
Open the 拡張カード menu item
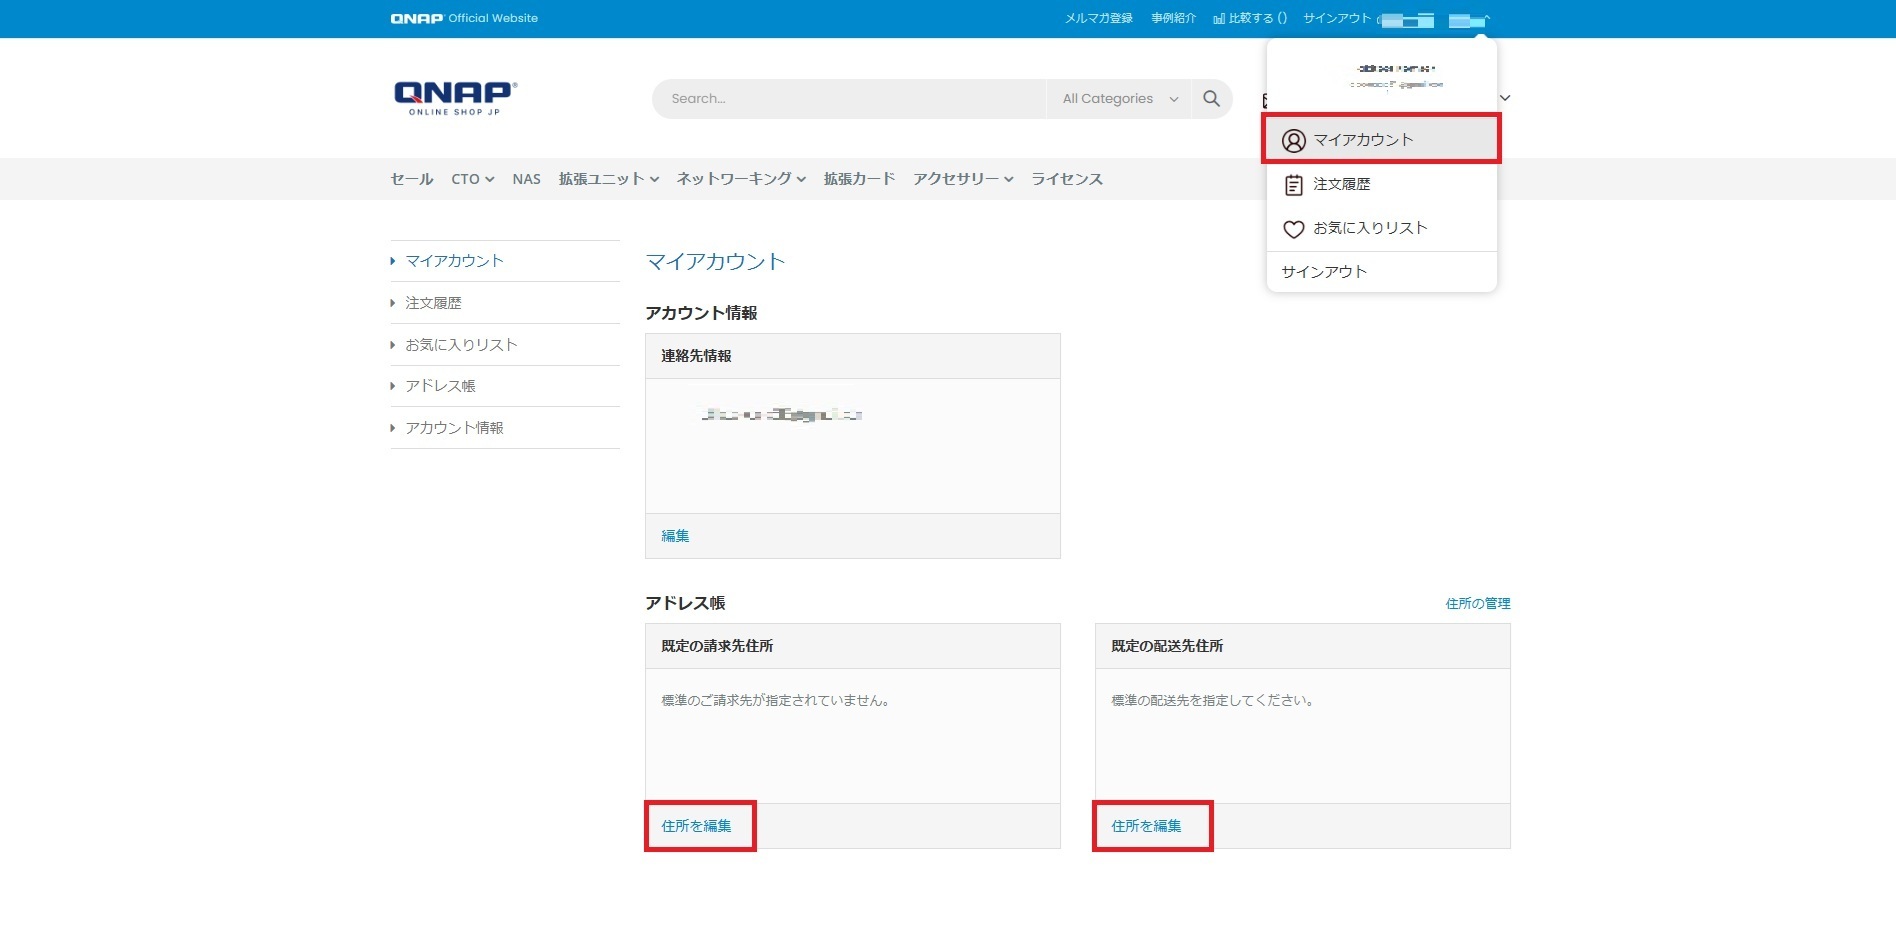click(x=859, y=179)
